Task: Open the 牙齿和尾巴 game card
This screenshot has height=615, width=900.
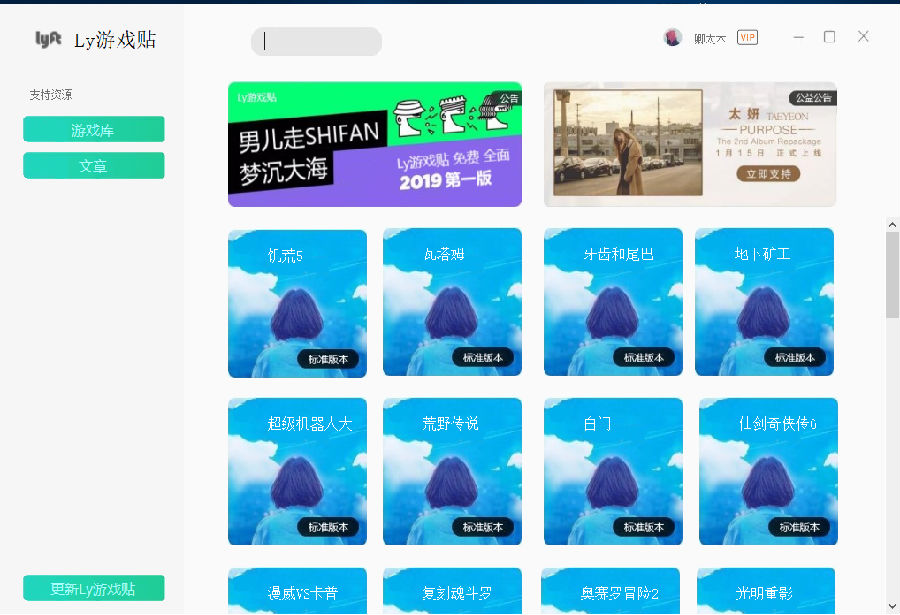Action: point(614,302)
